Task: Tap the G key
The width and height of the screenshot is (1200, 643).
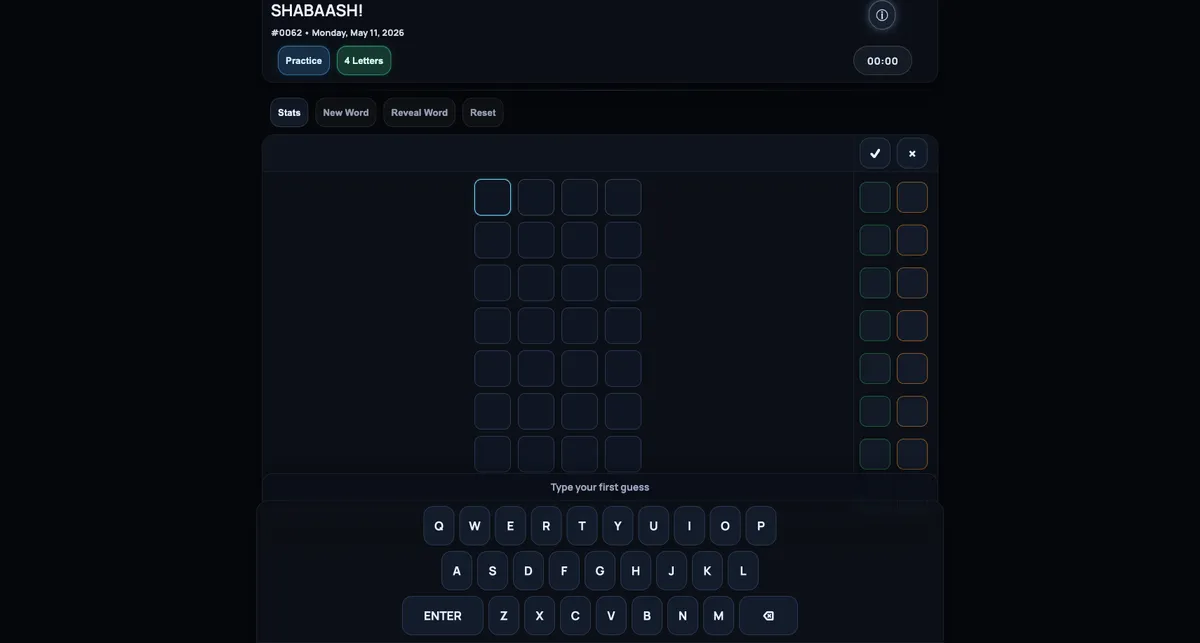Action: (600, 571)
